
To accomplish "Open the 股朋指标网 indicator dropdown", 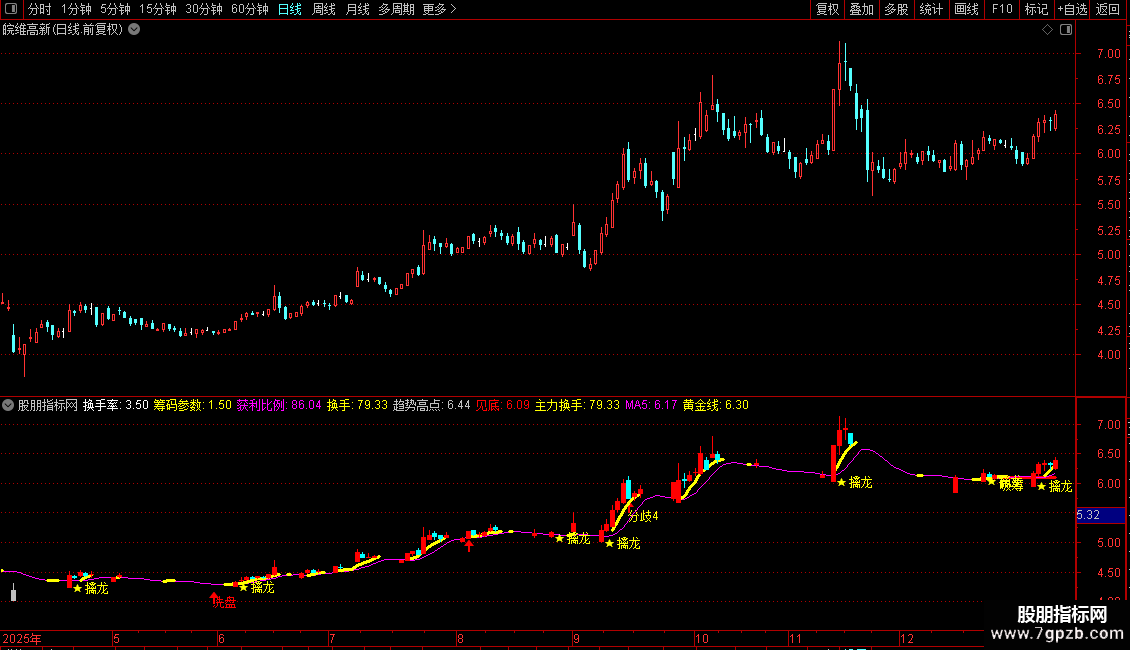I will click(8, 405).
